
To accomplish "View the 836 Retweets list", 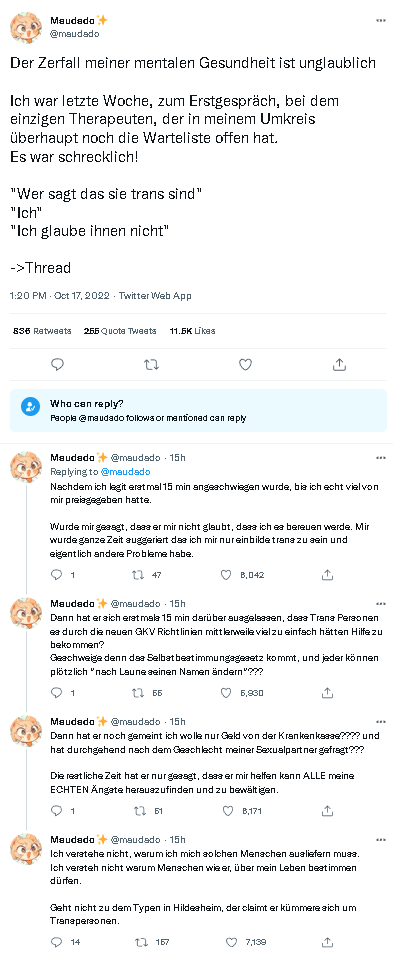I will [42, 331].
